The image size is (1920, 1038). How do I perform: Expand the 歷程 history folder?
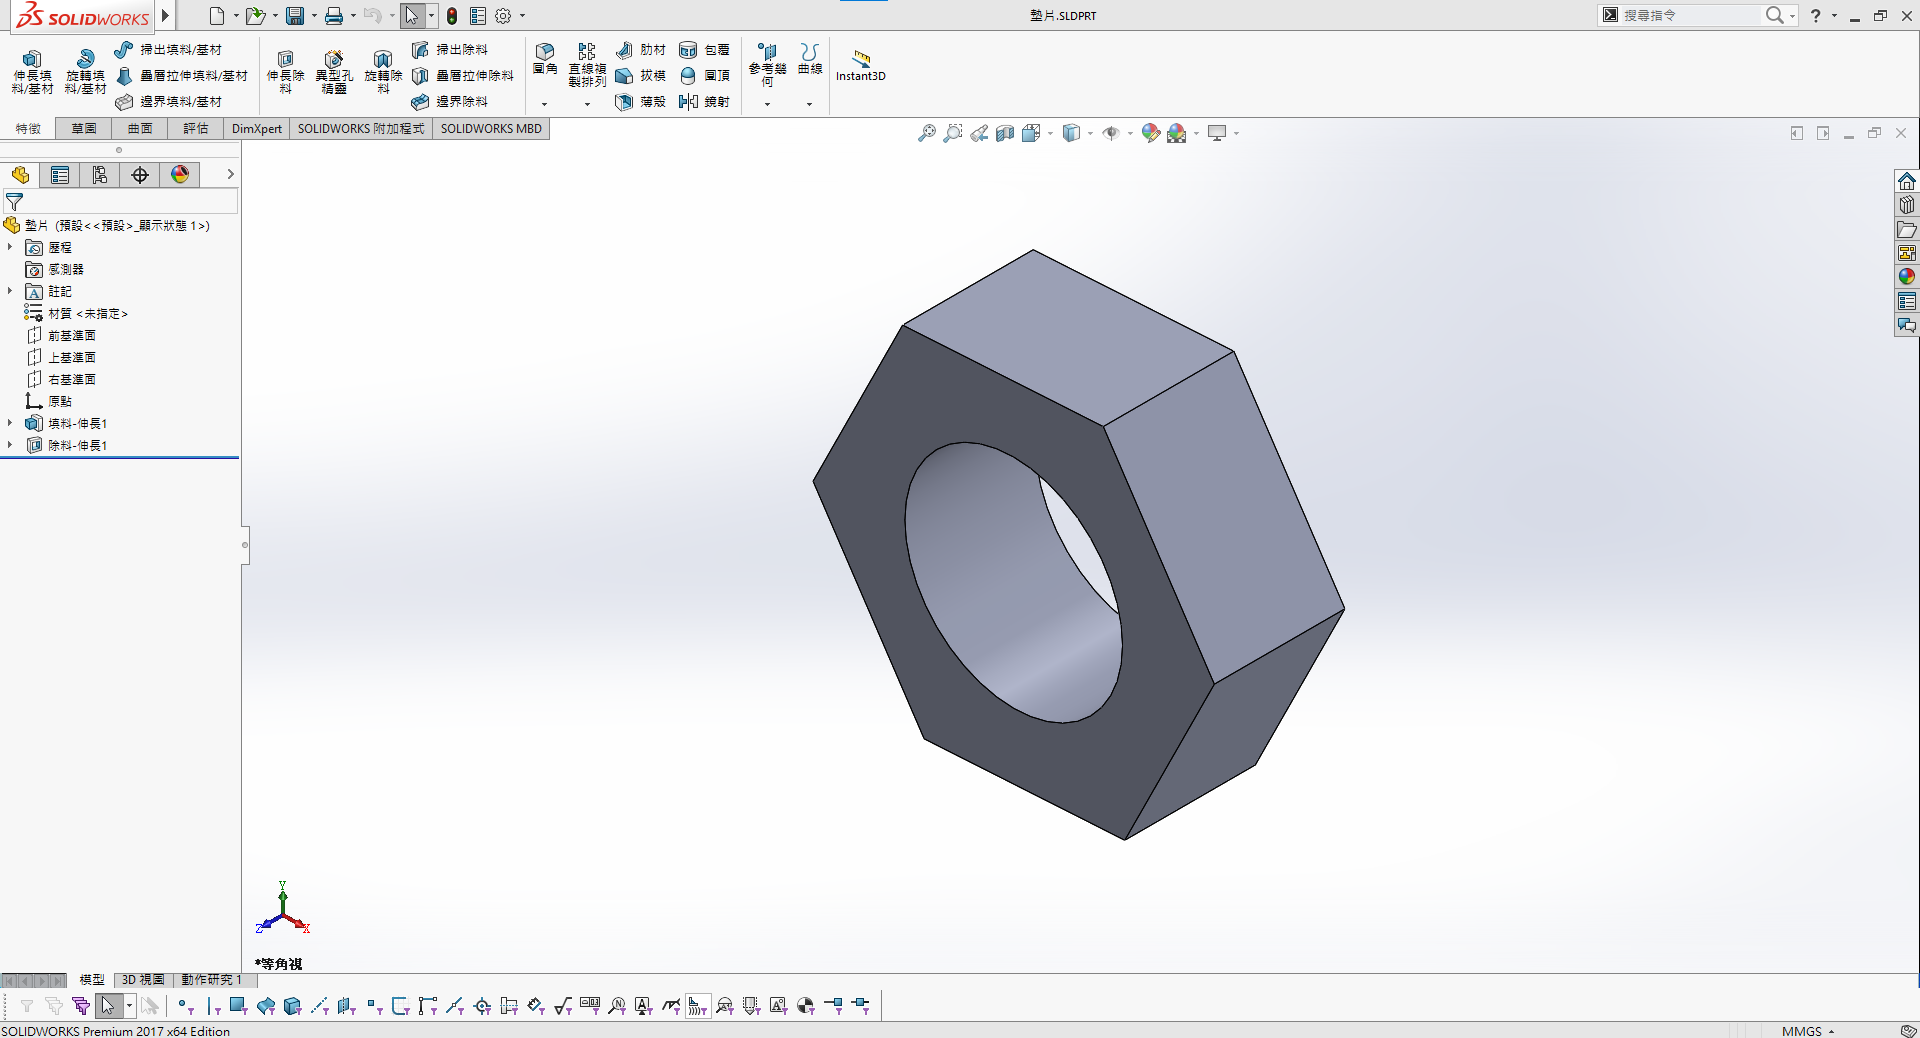point(10,247)
